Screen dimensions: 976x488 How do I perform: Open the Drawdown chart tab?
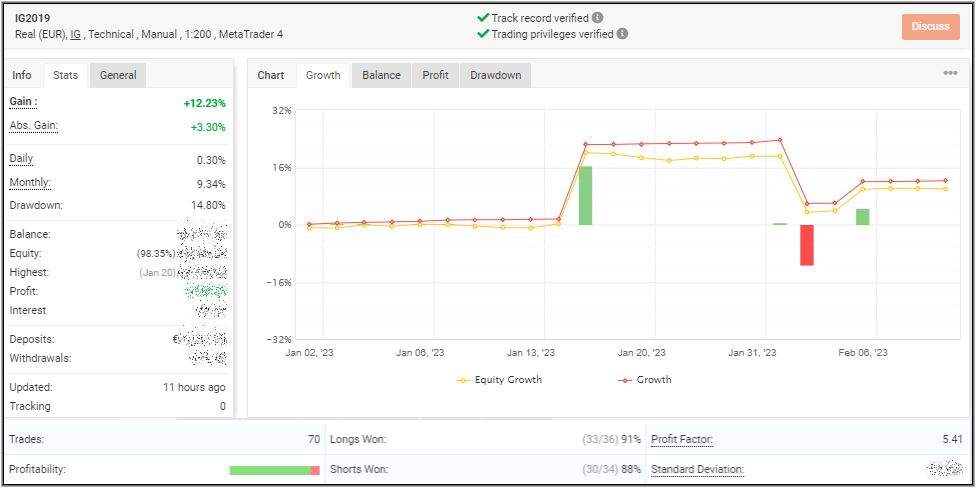pyautogui.click(x=496, y=75)
